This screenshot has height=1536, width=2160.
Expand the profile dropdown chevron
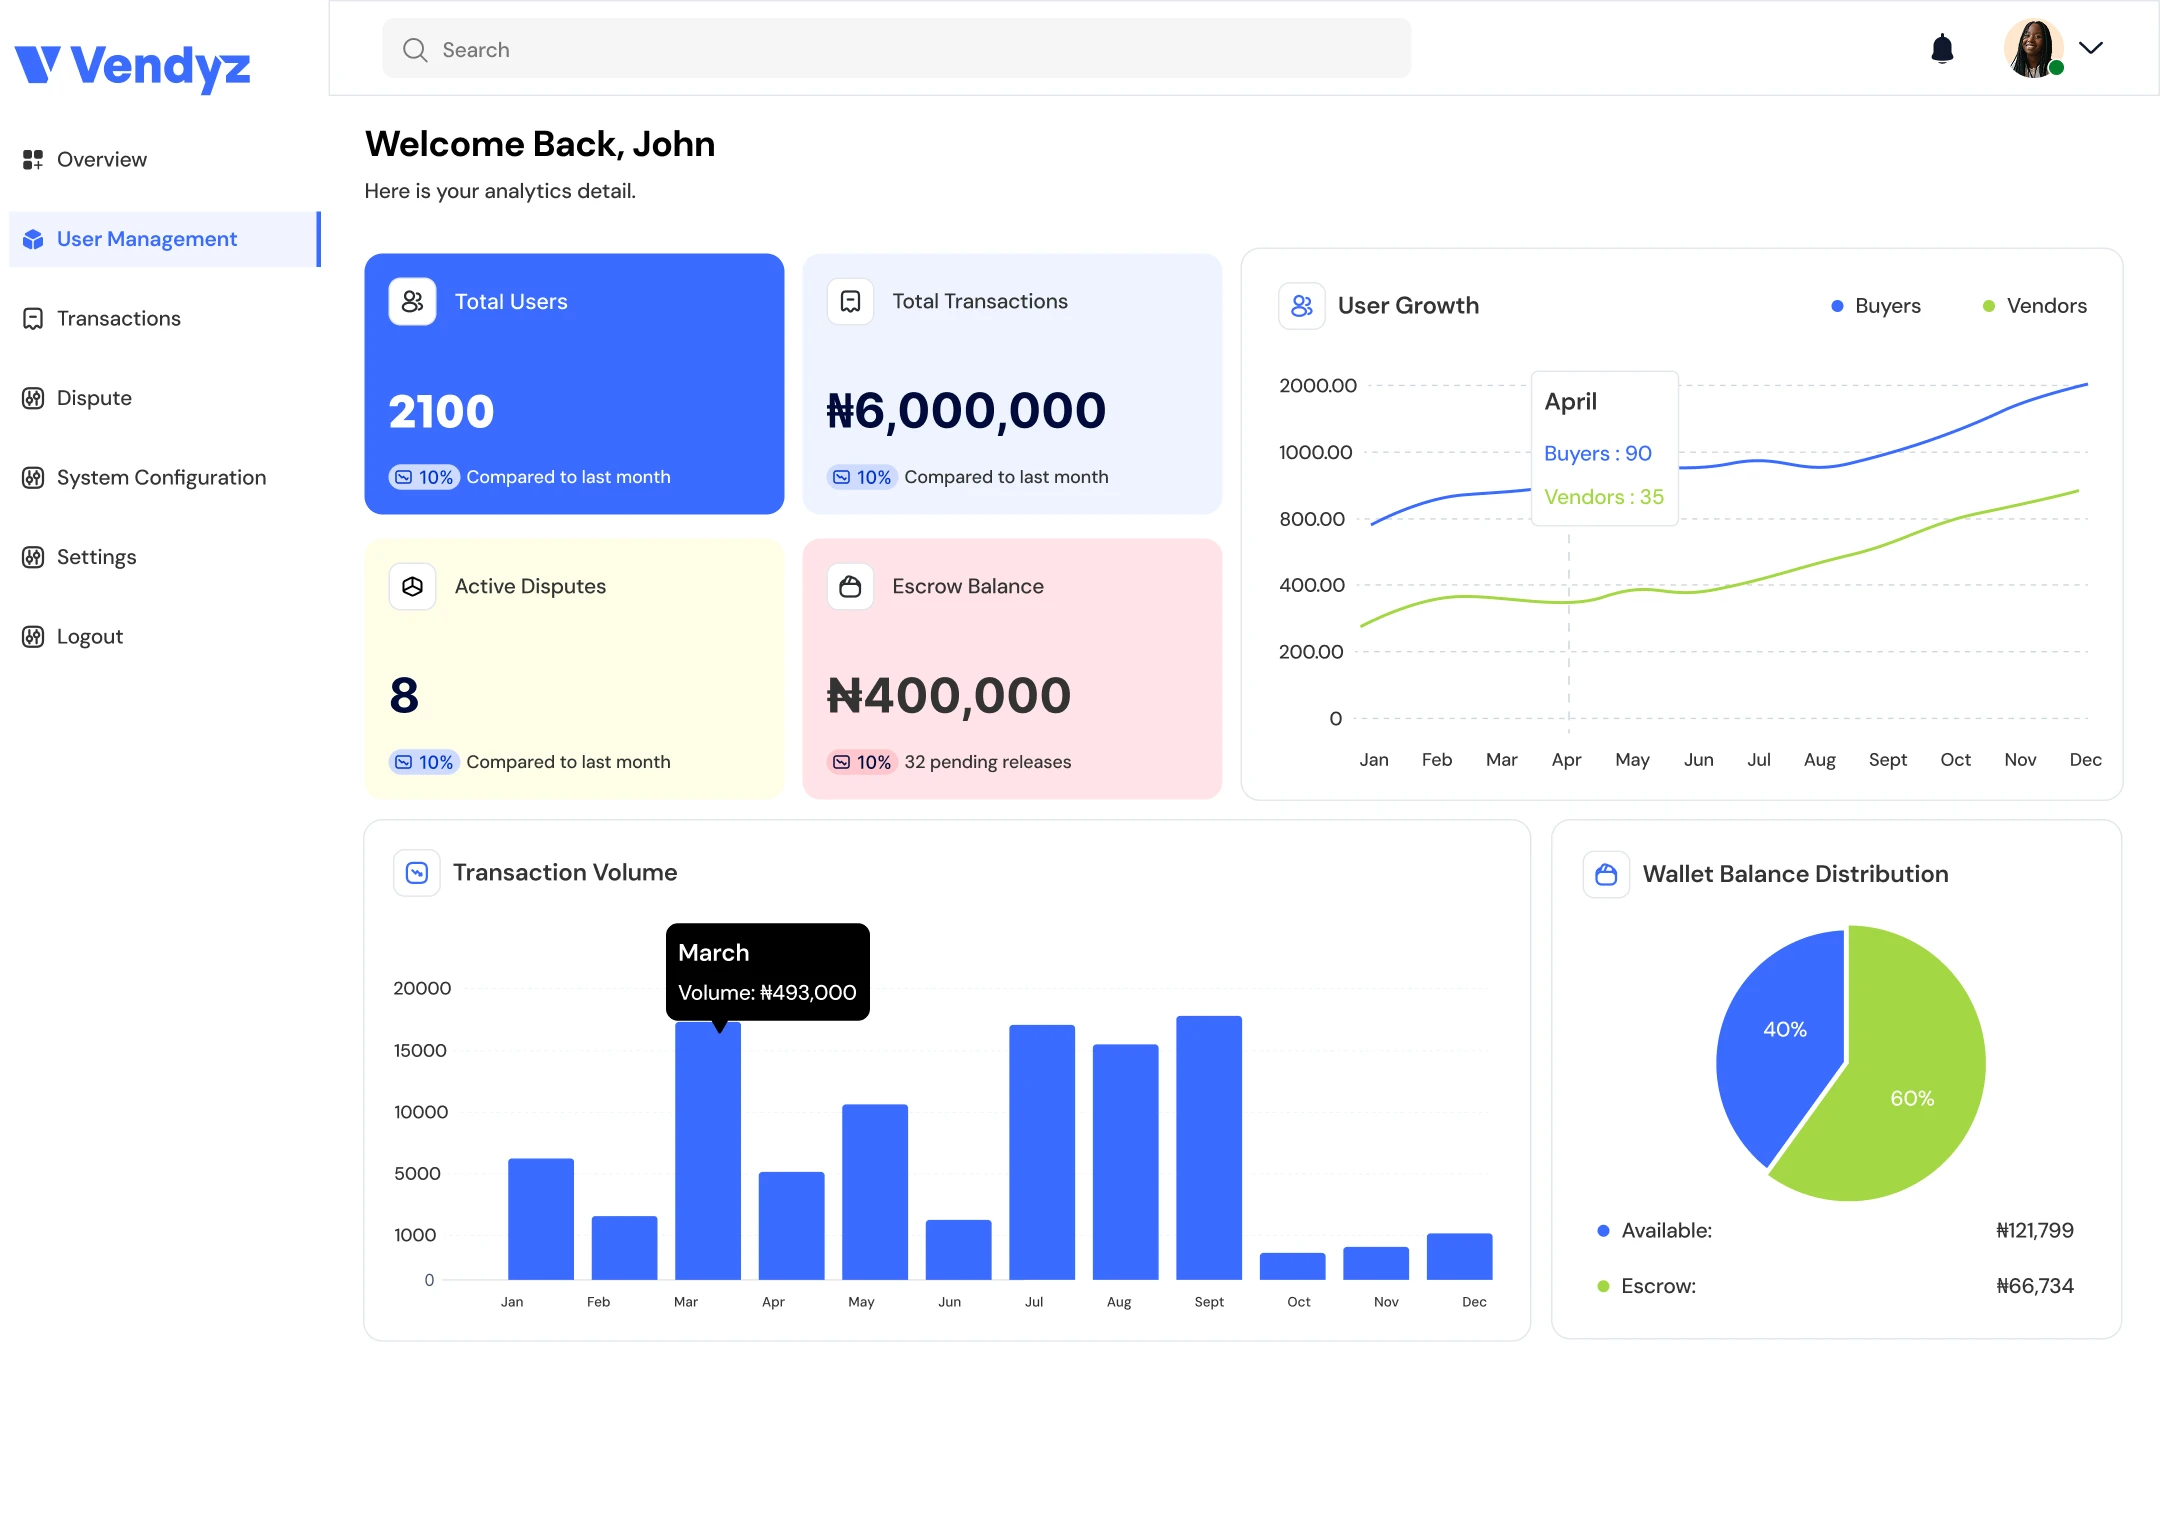(x=2090, y=47)
